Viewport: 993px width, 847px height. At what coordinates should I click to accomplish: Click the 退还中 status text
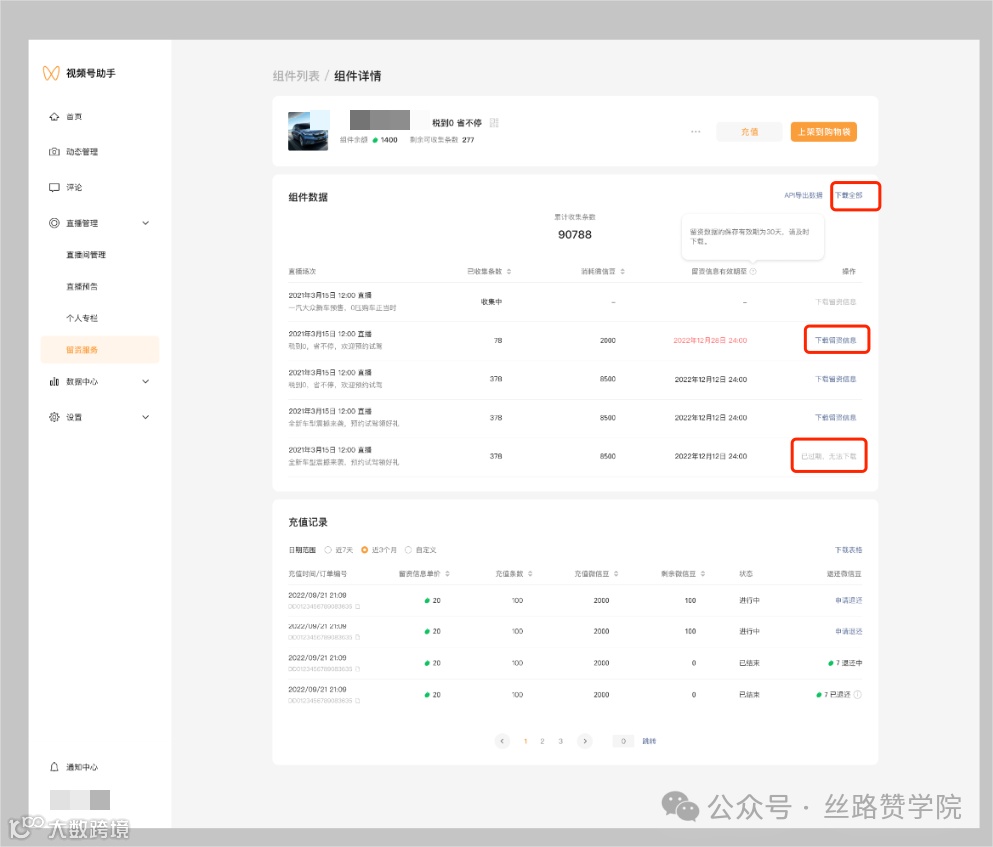852,663
